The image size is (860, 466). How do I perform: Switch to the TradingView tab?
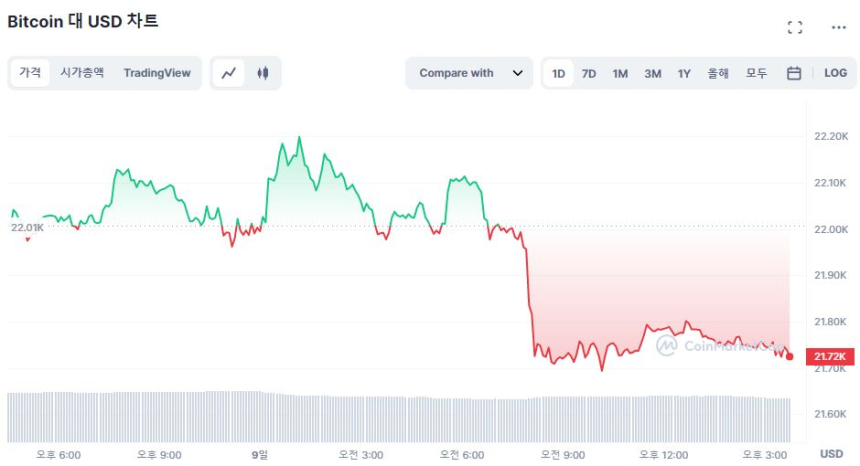[157, 73]
